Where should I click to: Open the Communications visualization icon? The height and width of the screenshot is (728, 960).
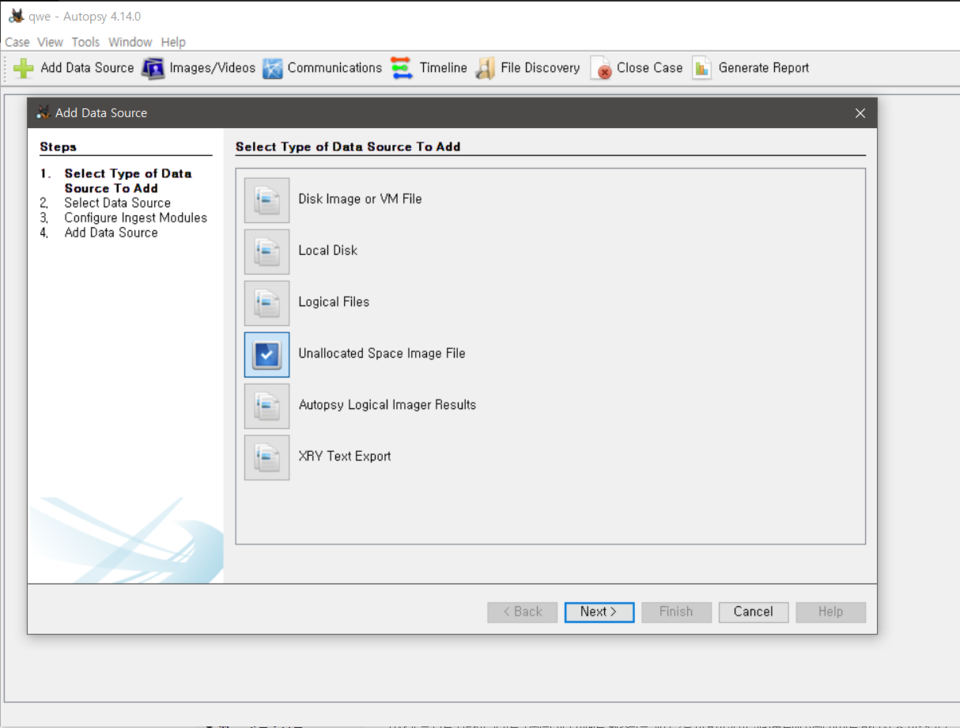[272, 68]
